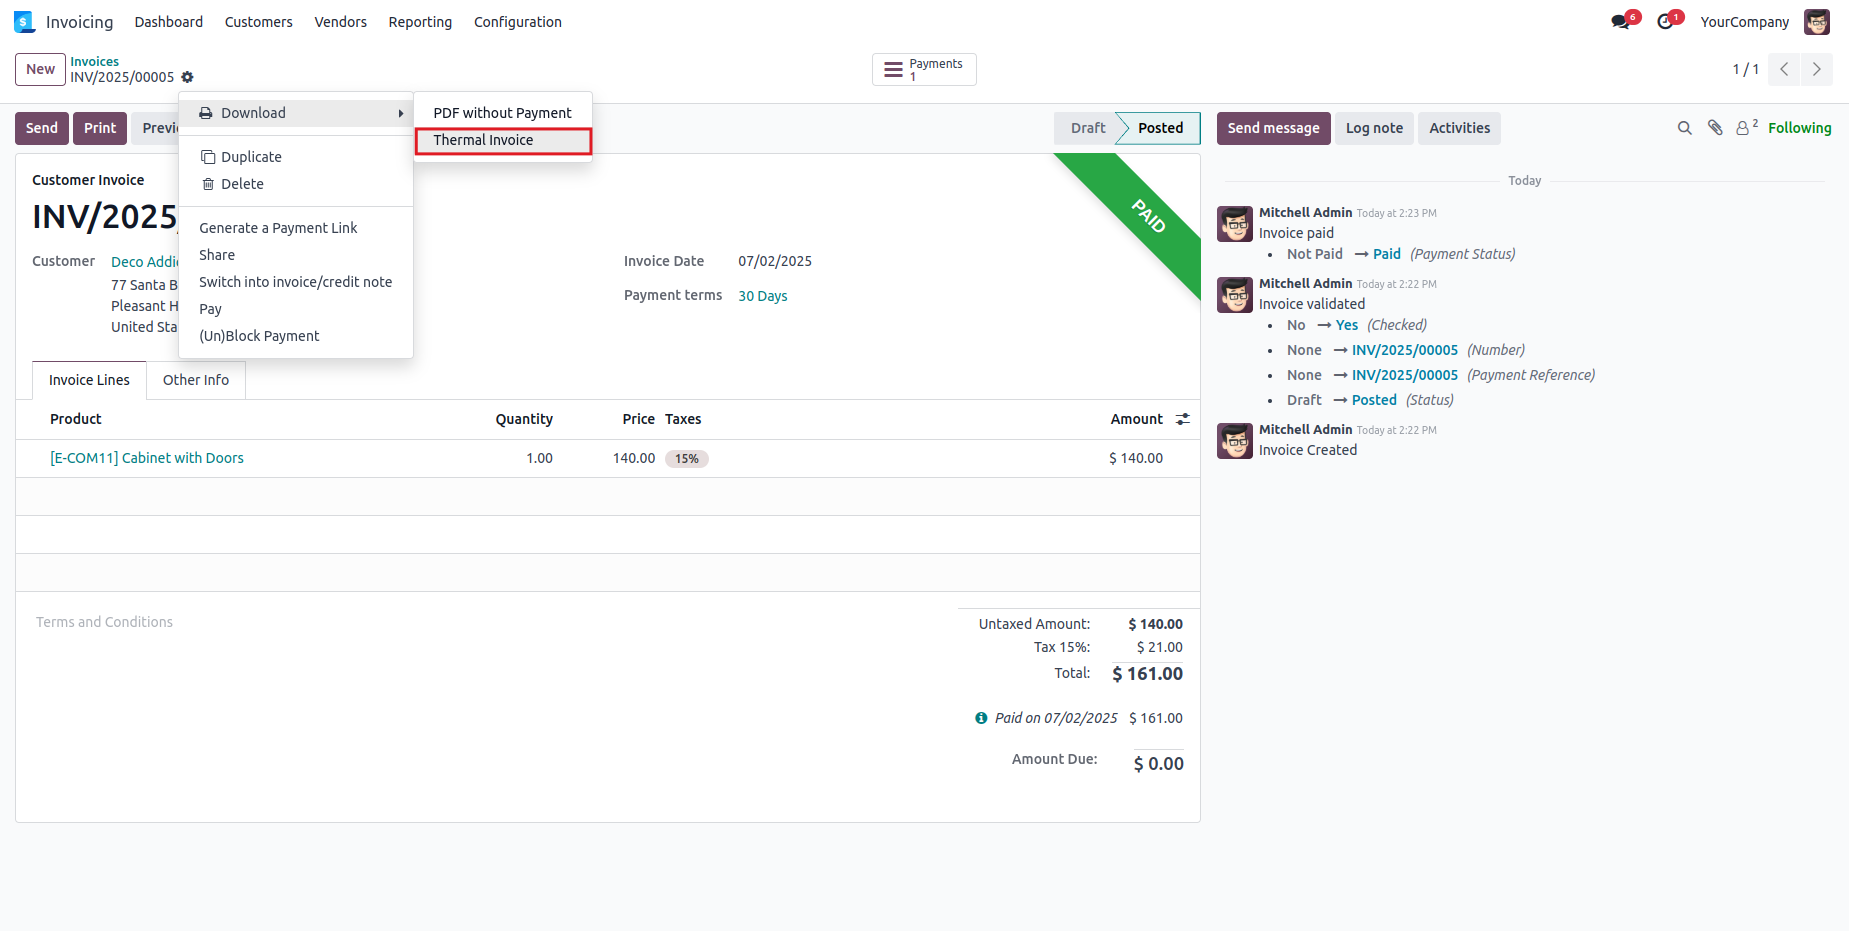The image size is (1849, 931).
Task: Sort by the Product column header
Action: (x=76, y=419)
